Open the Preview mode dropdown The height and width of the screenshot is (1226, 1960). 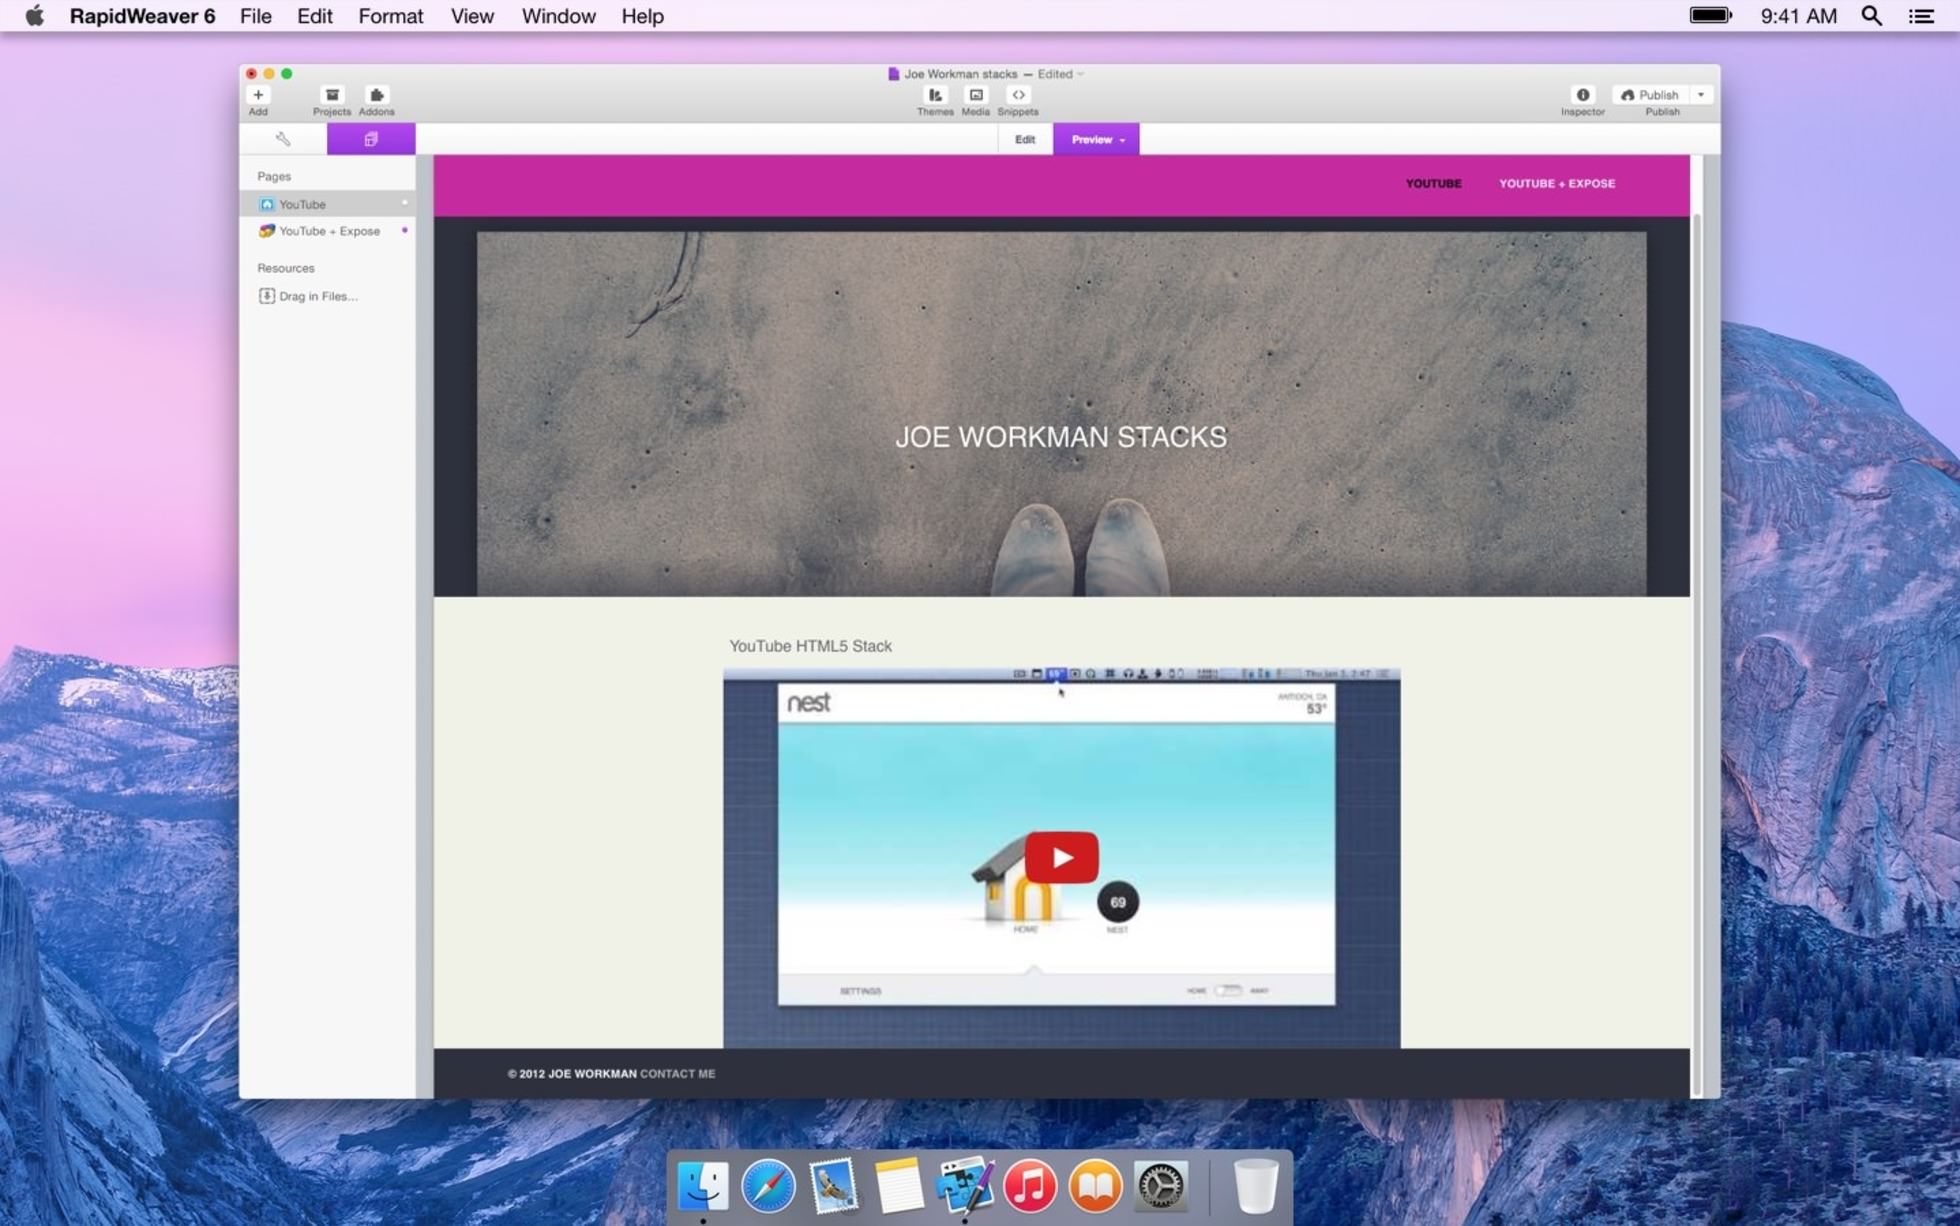[x=1096, y=139]
